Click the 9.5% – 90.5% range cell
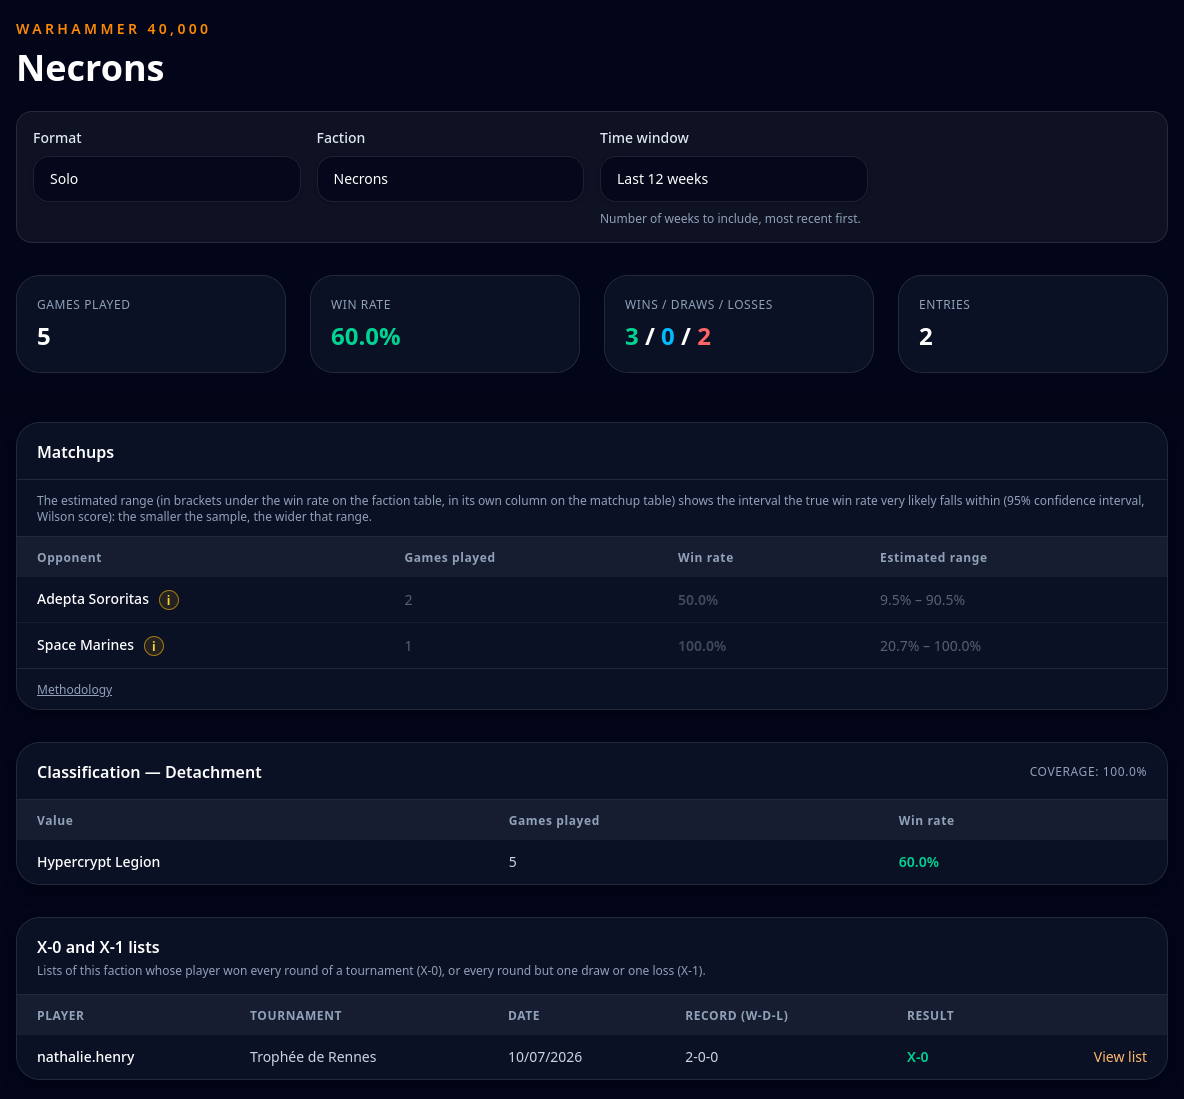Viewport: 1184px width, 1099px height. 922,600
